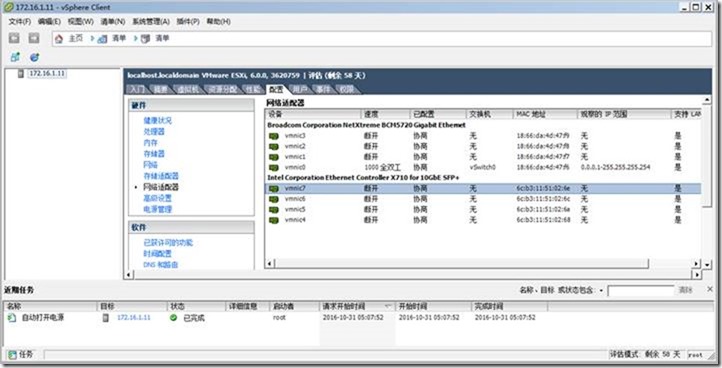The image size is (722, 368).
Task: Open 已获许可的功能 software link
Action: [x=168, y=243]
